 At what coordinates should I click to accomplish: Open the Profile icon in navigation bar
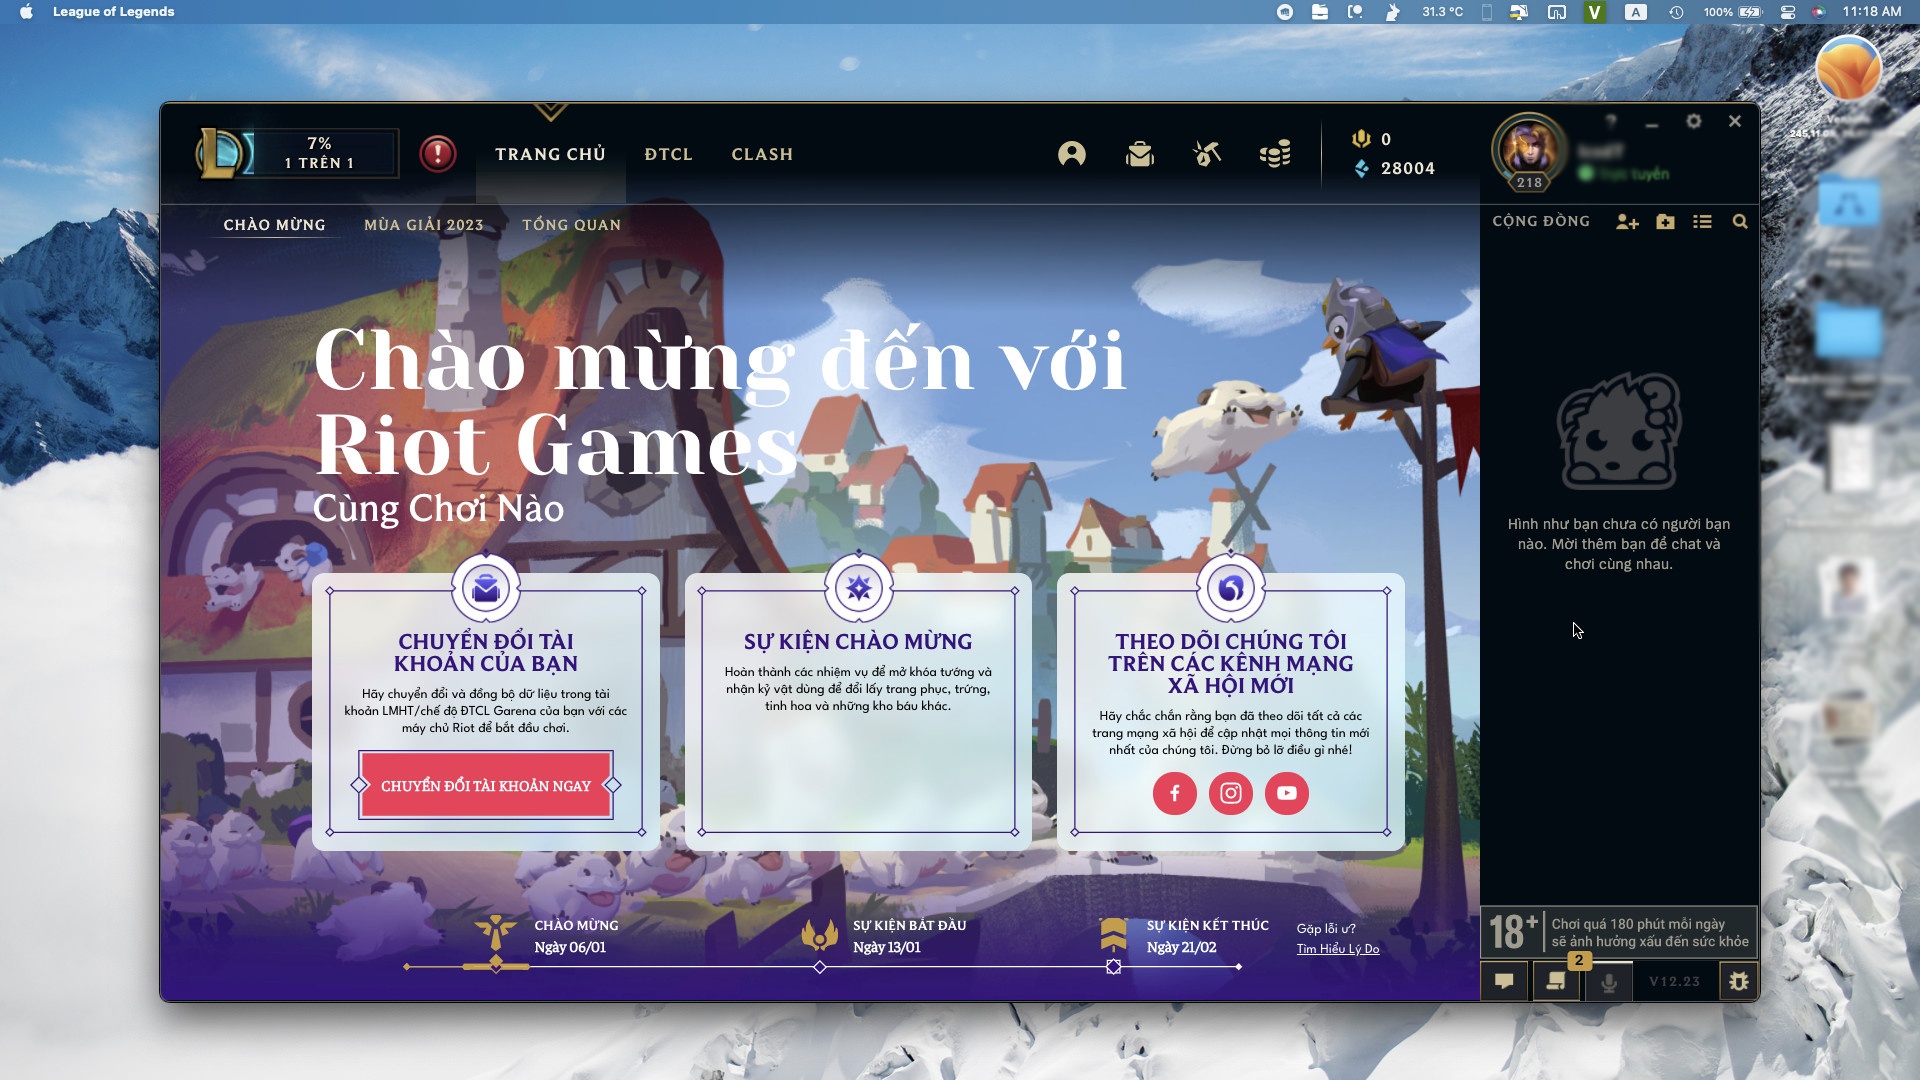point(1072,154)
